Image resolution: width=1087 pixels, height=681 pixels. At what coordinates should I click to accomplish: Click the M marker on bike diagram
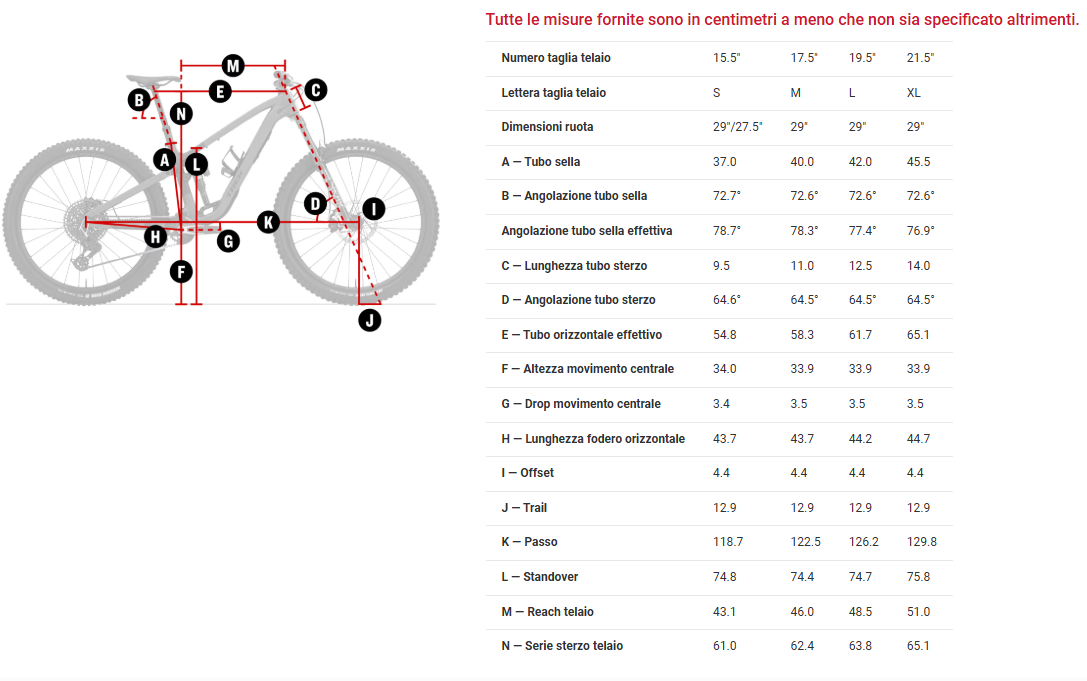tap(233, 66)
